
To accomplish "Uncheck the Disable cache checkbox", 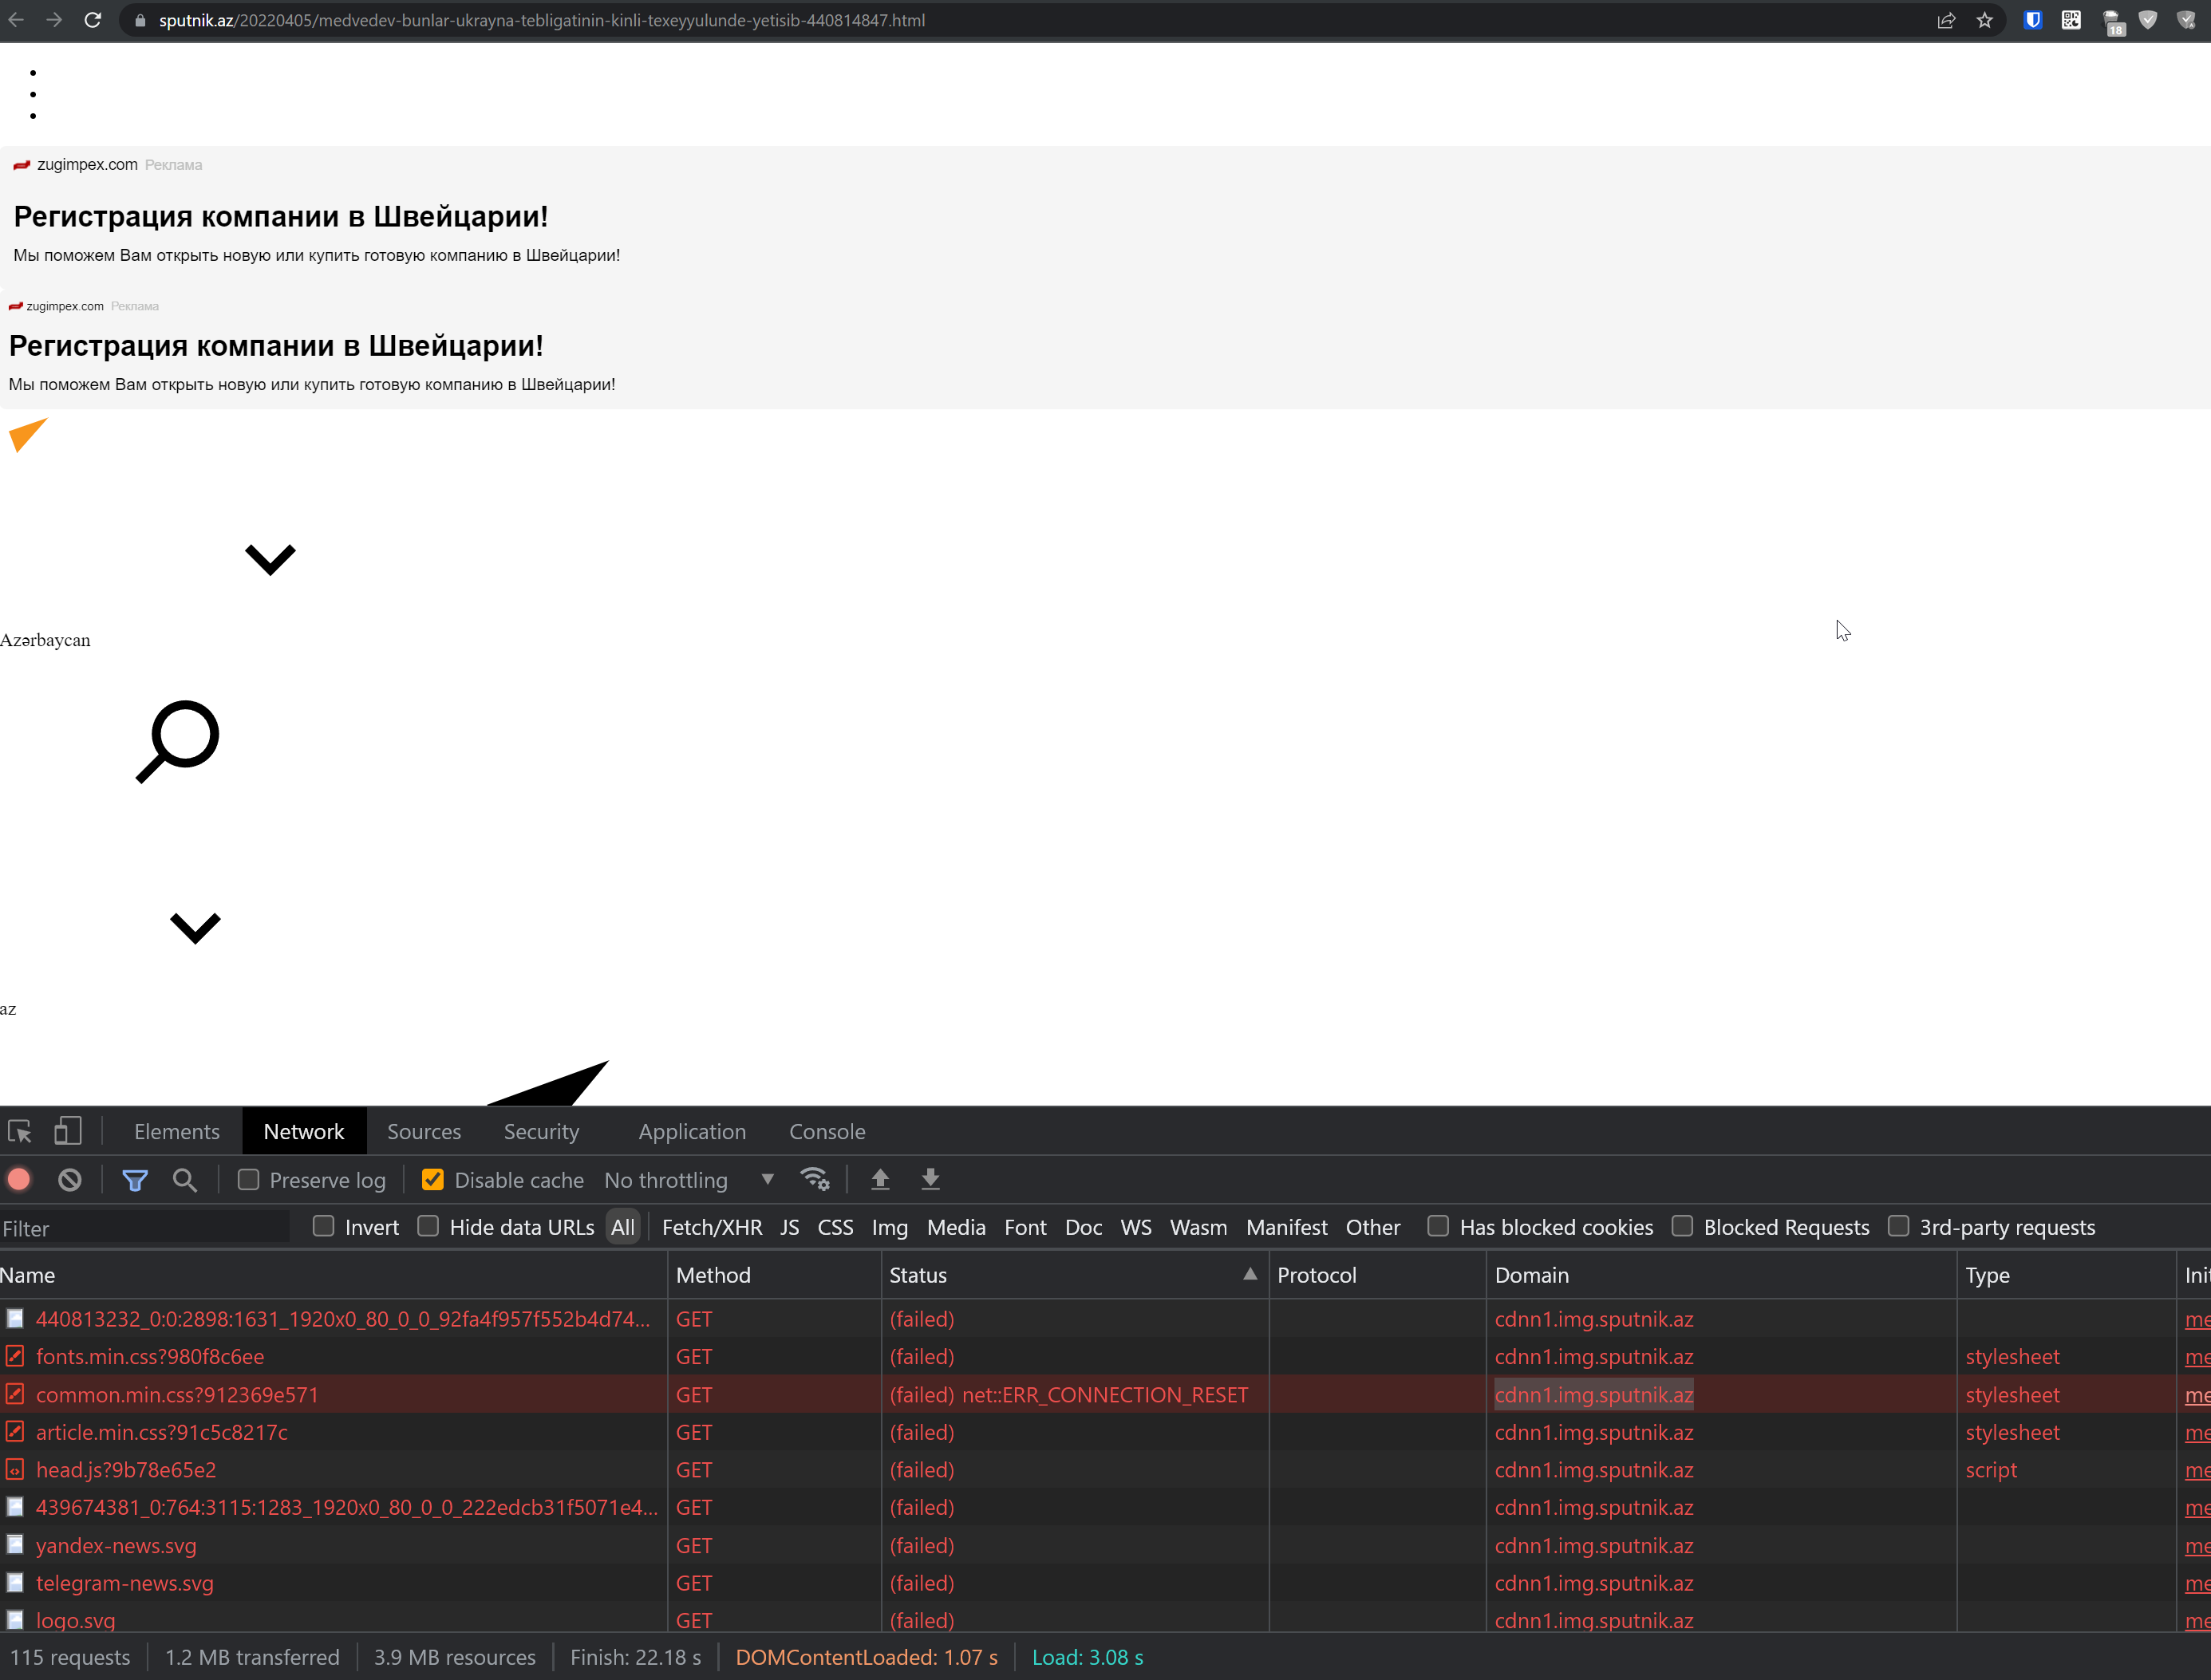I will [433, 1180].
